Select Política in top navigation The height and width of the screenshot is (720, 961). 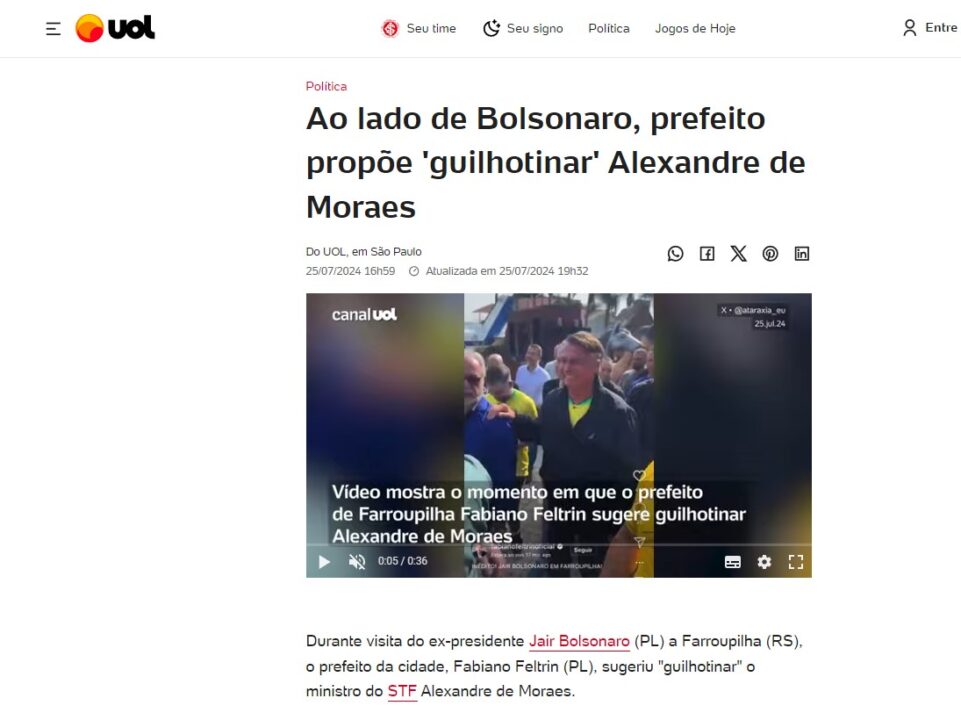[609, 28]
